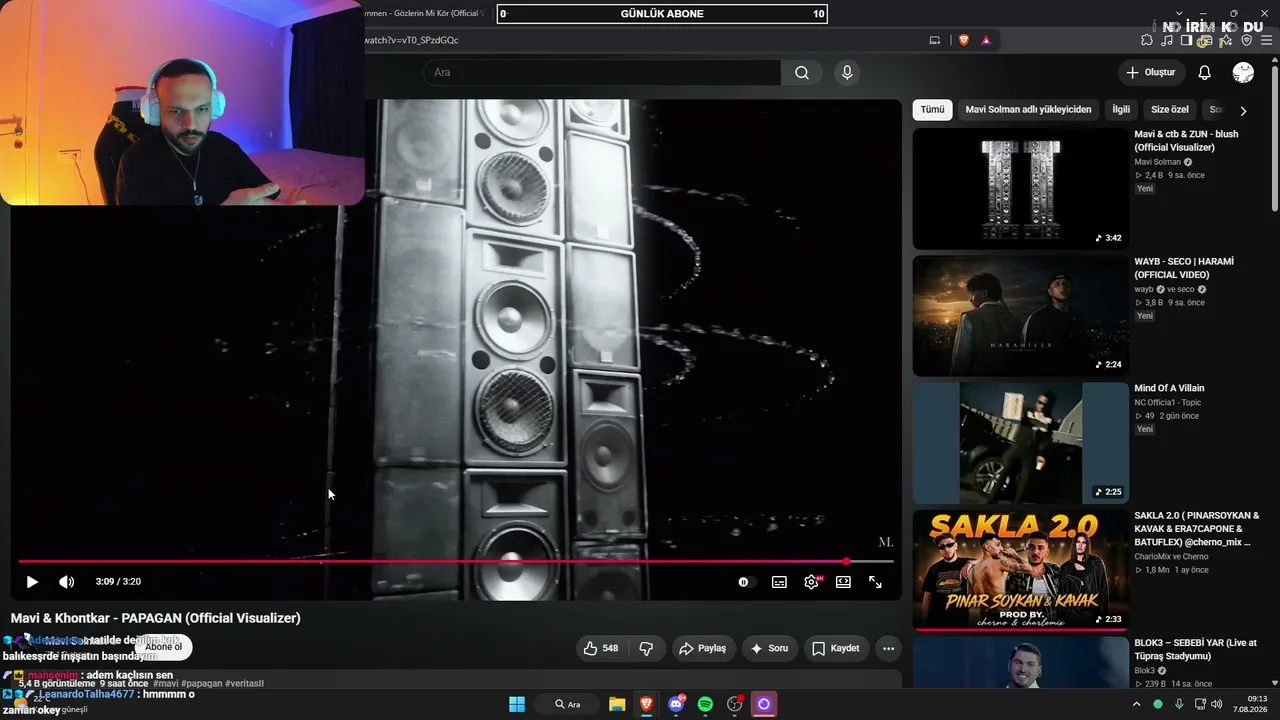The width and height of the screenshot is (1280, 720).
Task: Open the Mavi & ctb & ZUN video title
Action: (x=1186, y=140)
